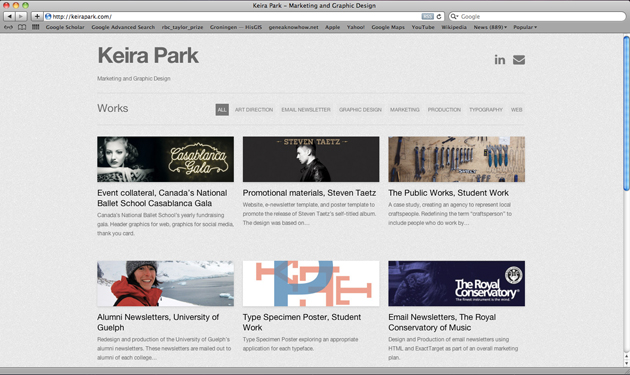Click the vertical scrollbar thumb
630x375 pixels.
click(626, 113)
